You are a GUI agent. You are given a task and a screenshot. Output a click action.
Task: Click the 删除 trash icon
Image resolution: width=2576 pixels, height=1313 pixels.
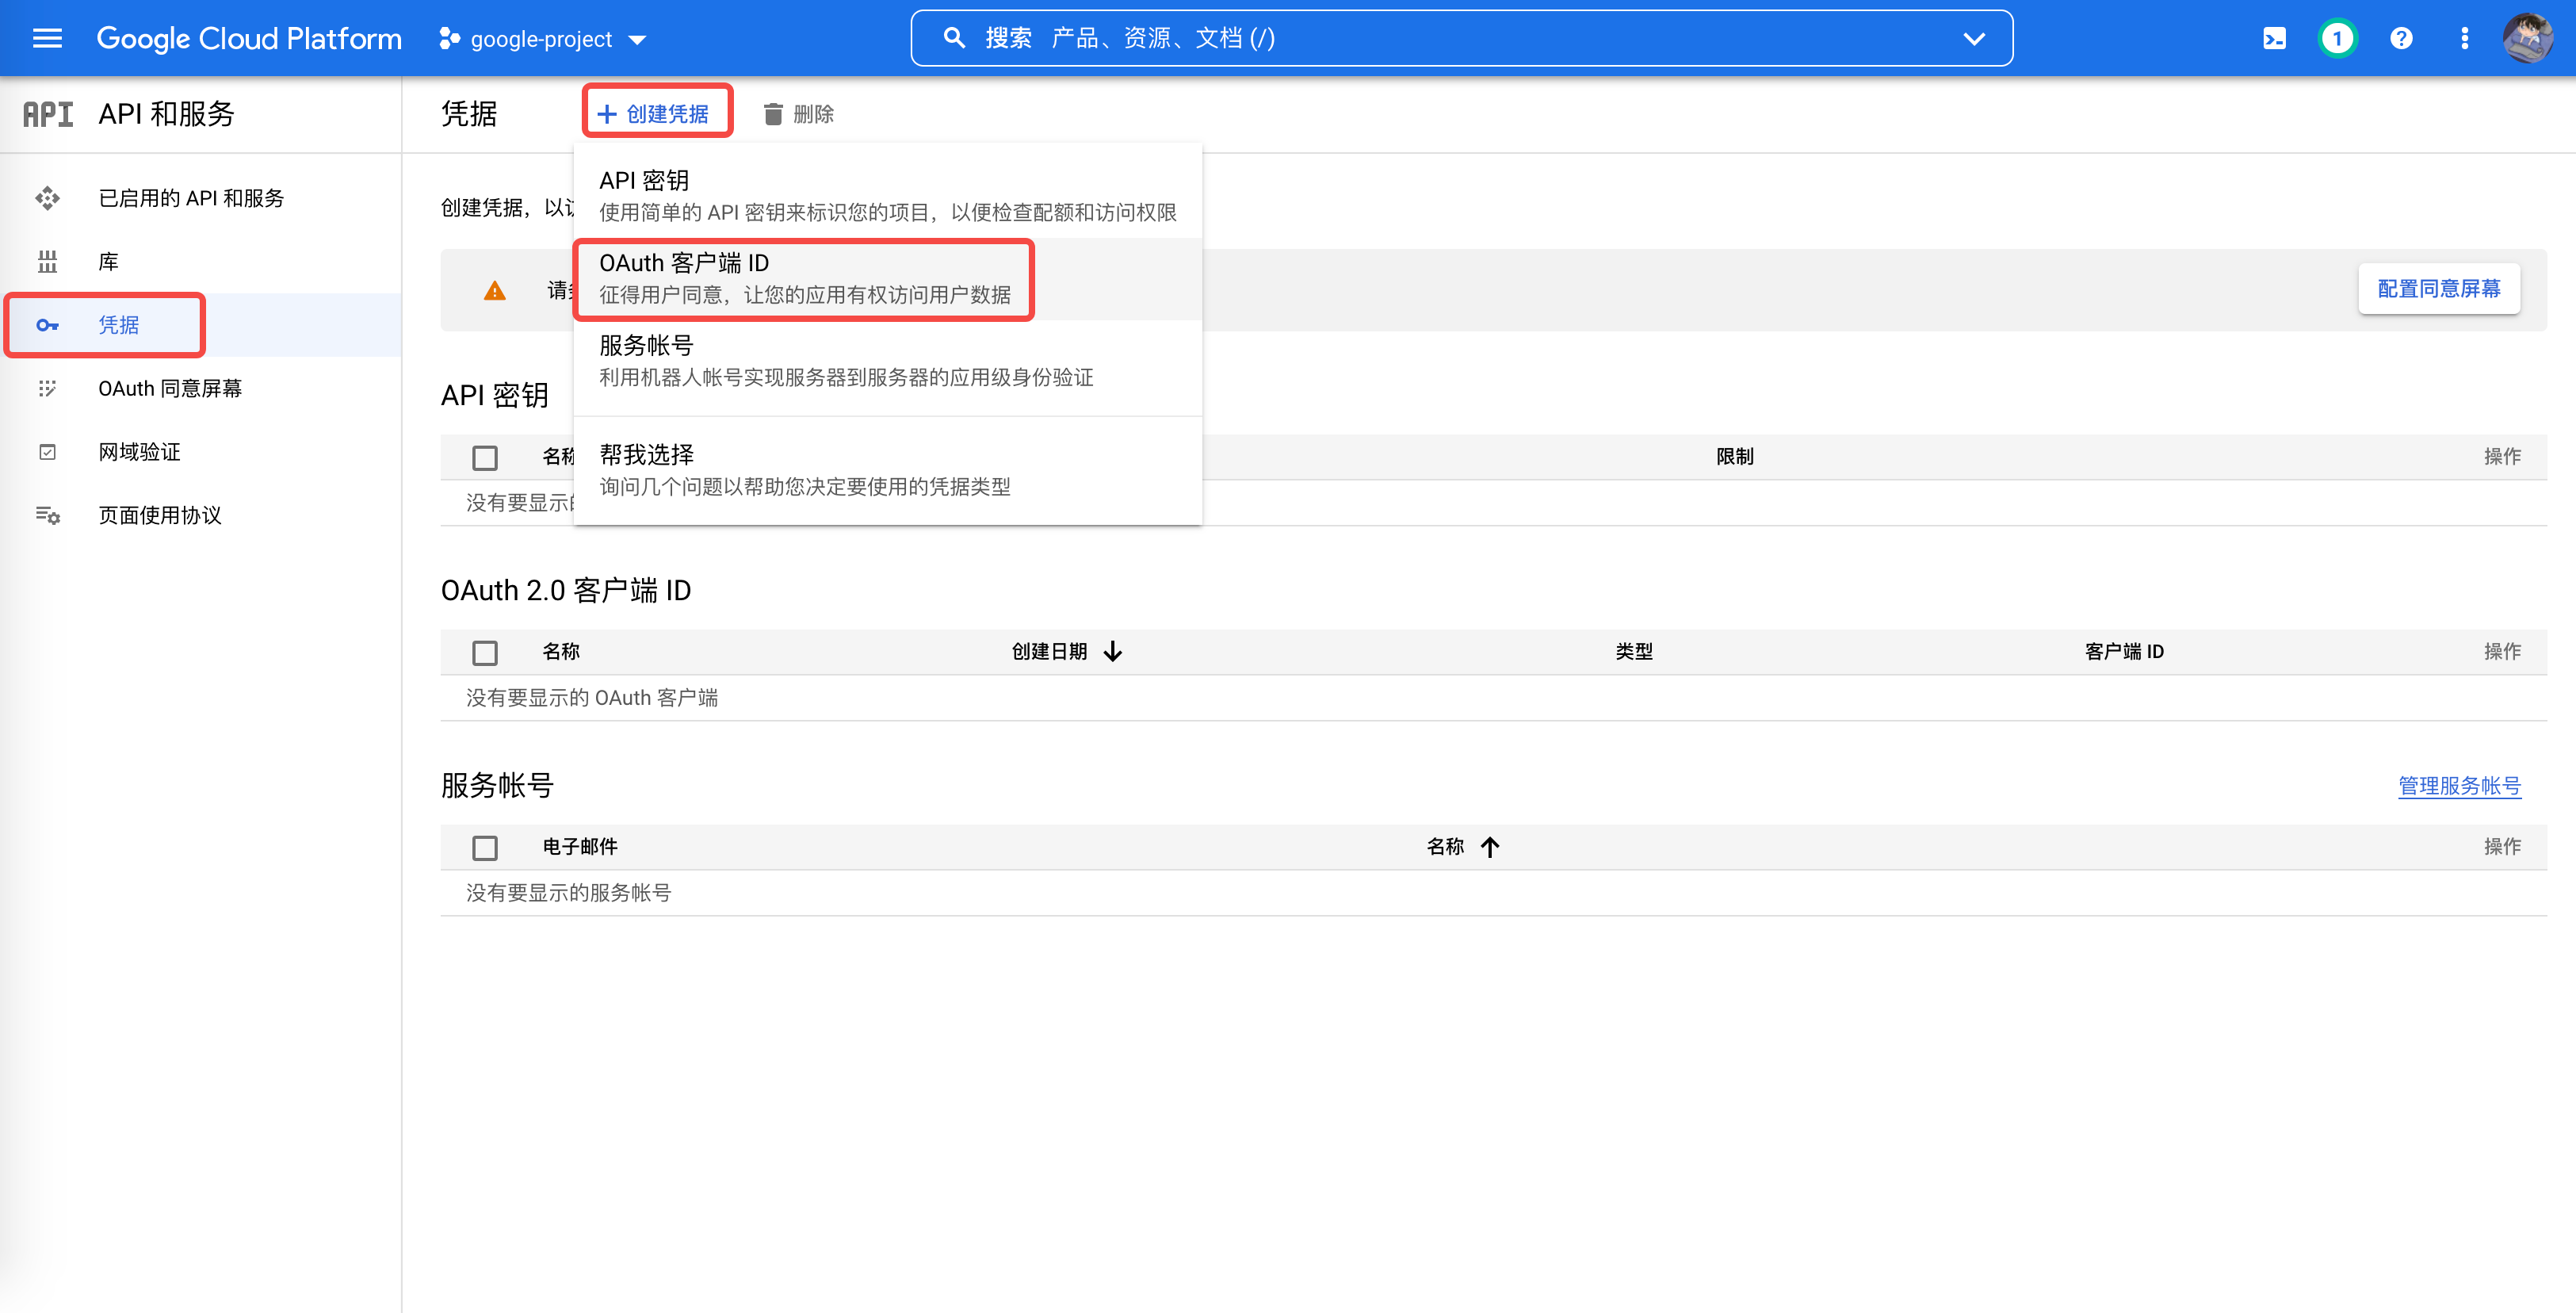(x=772, y=113)
